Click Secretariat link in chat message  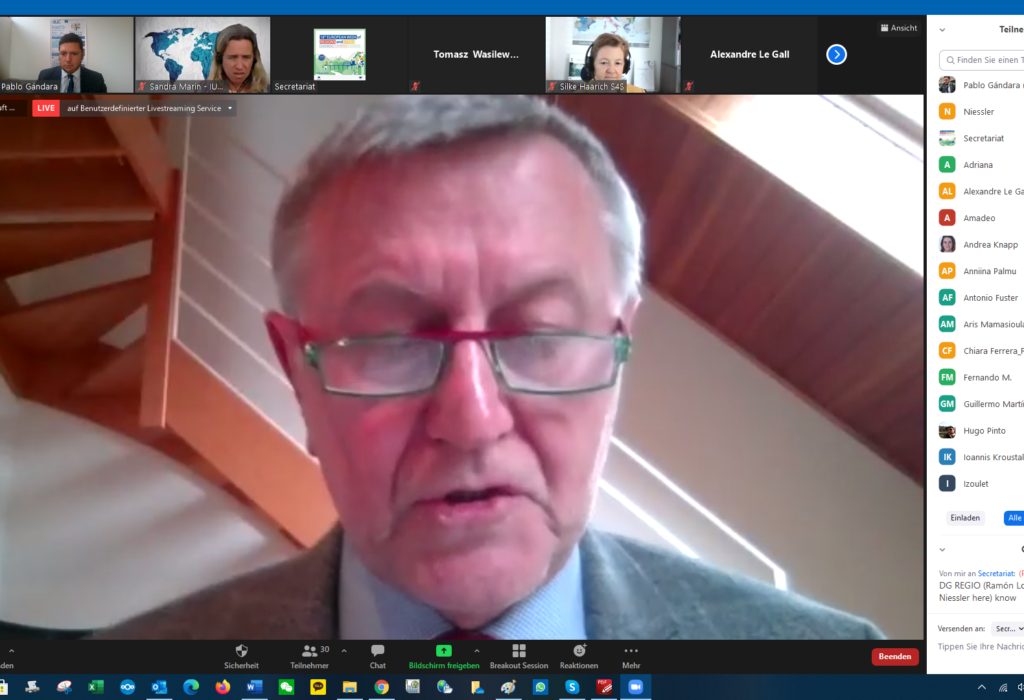click(997, 573)
